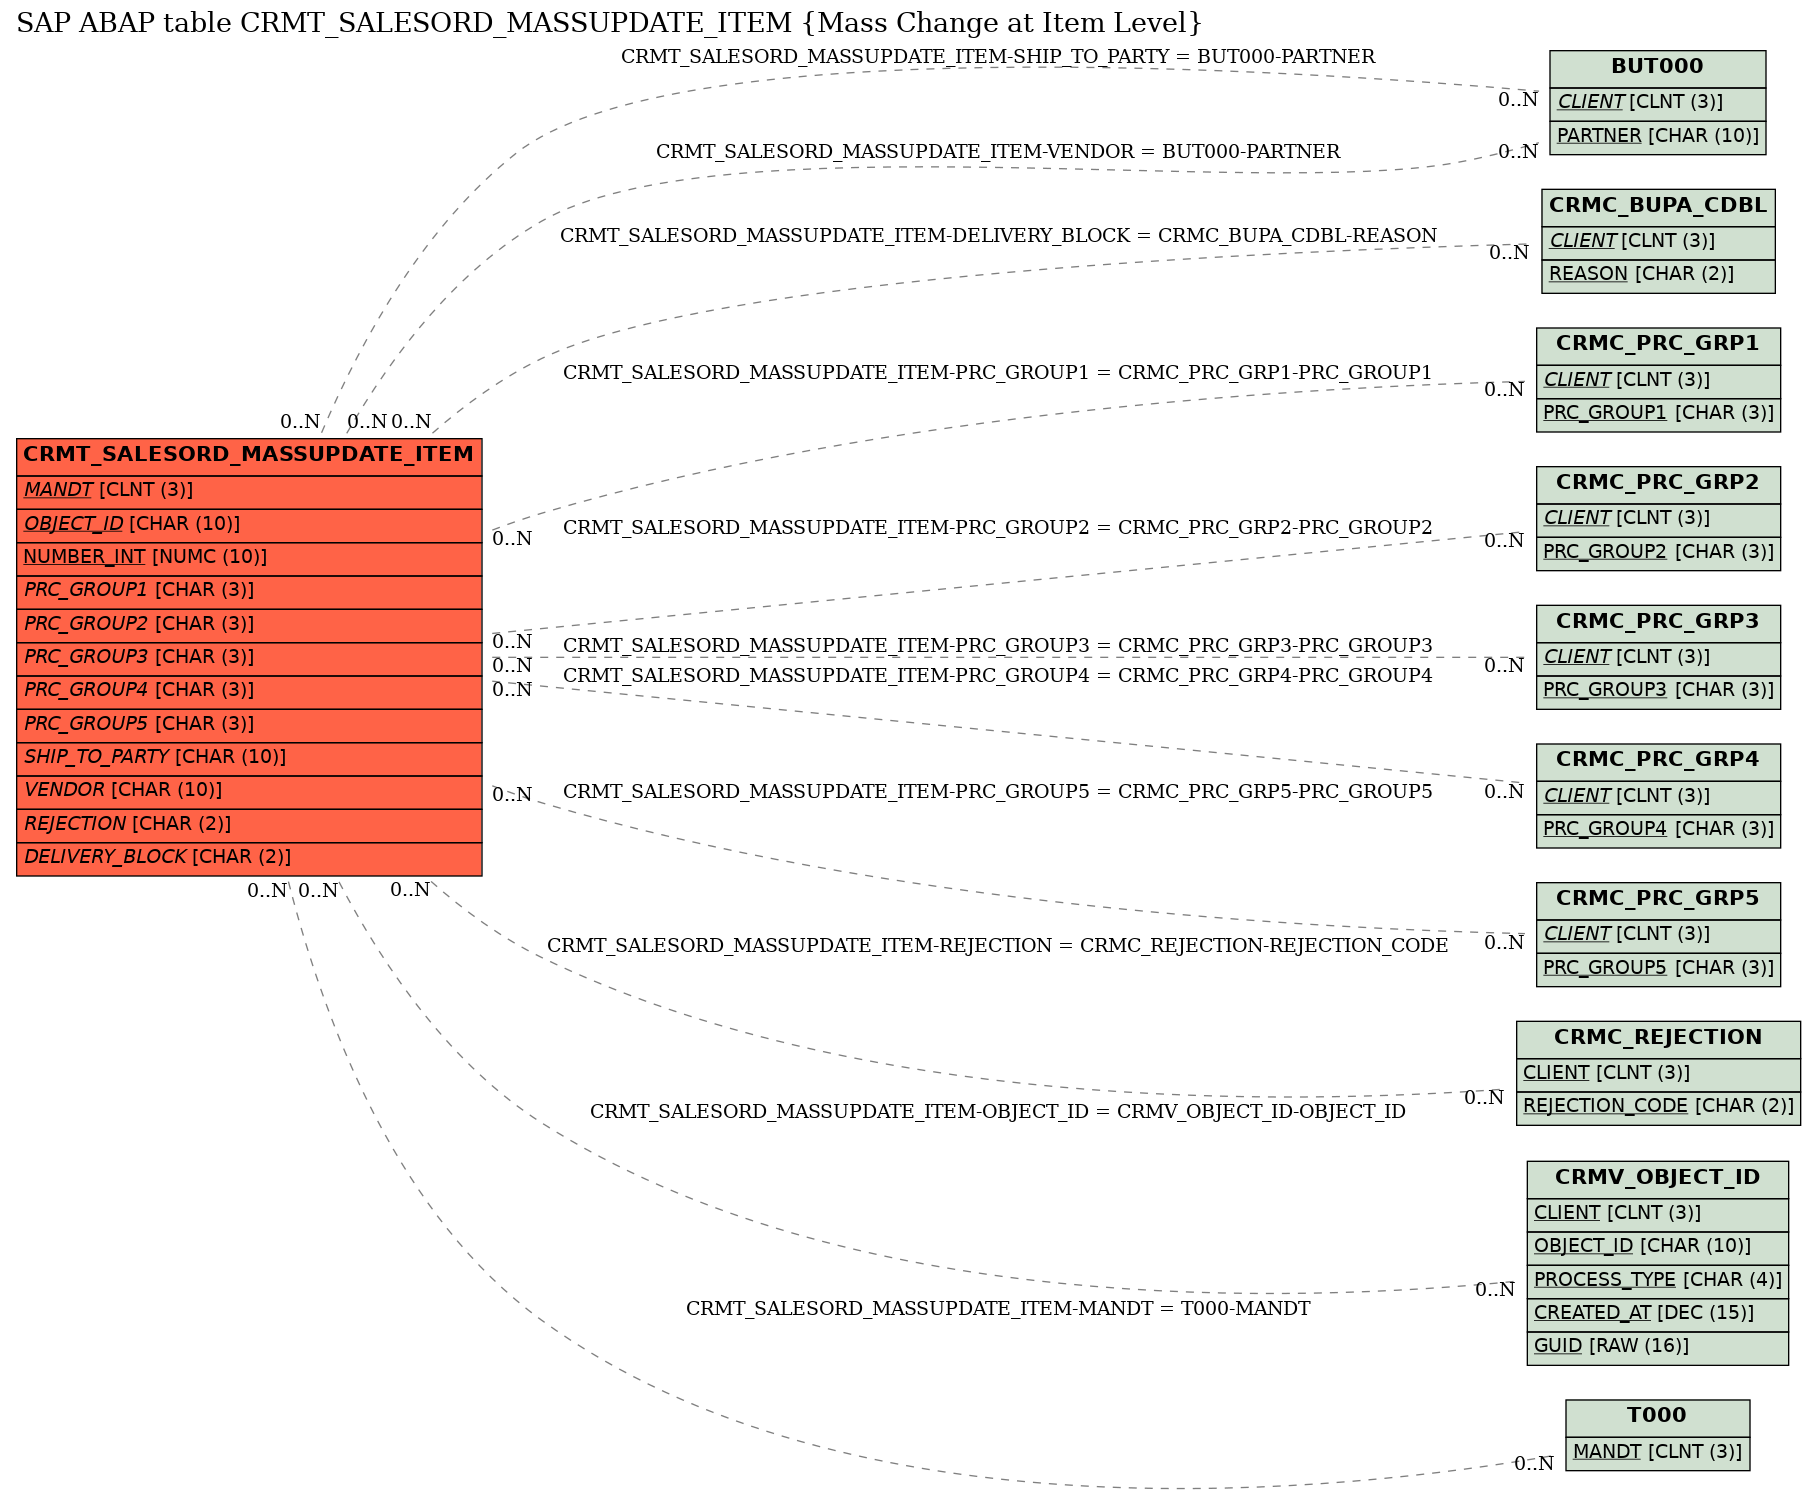Click the diagram title SAP ABAP table heading

pos(609,23)
